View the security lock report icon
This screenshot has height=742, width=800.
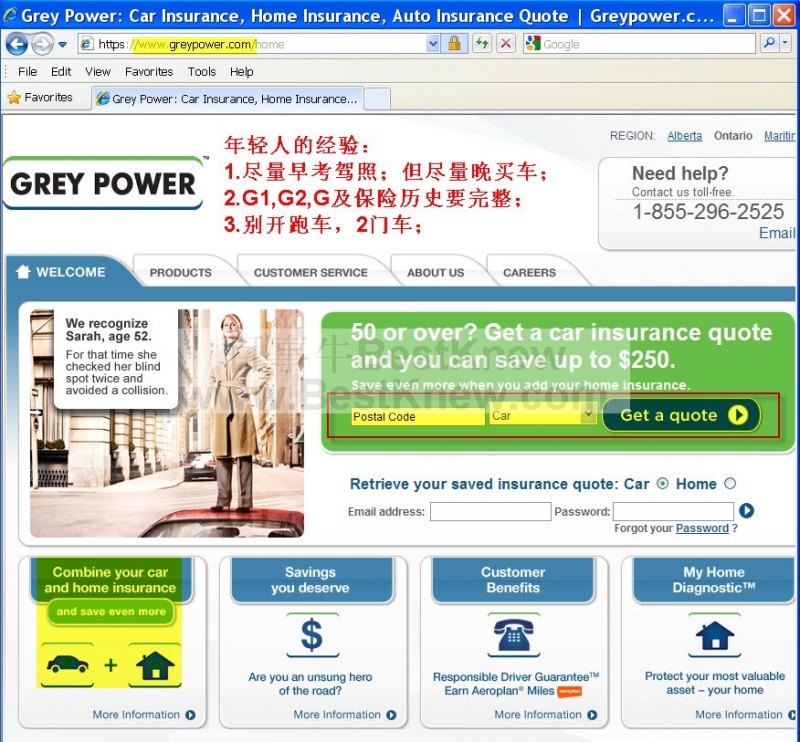point(454,44)
